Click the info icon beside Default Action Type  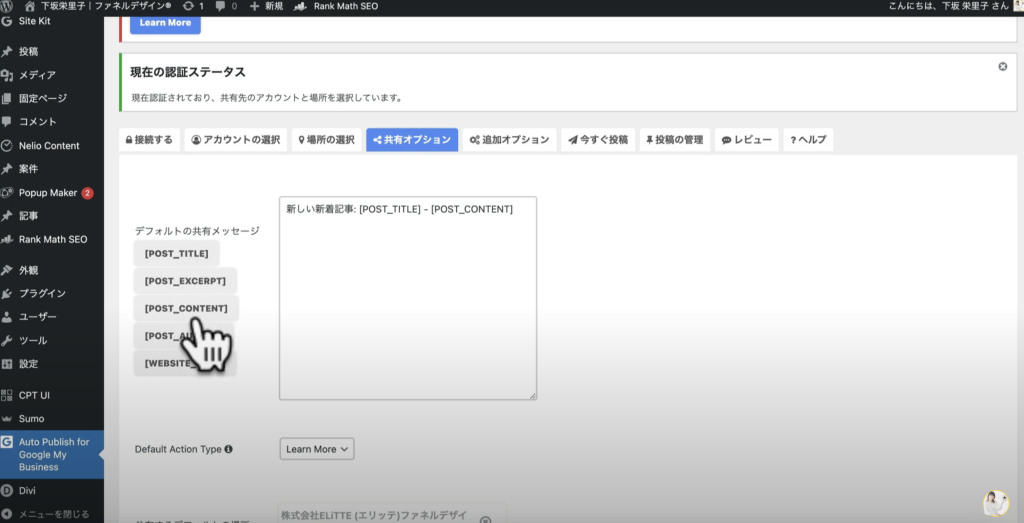click(x=229, y=450)
